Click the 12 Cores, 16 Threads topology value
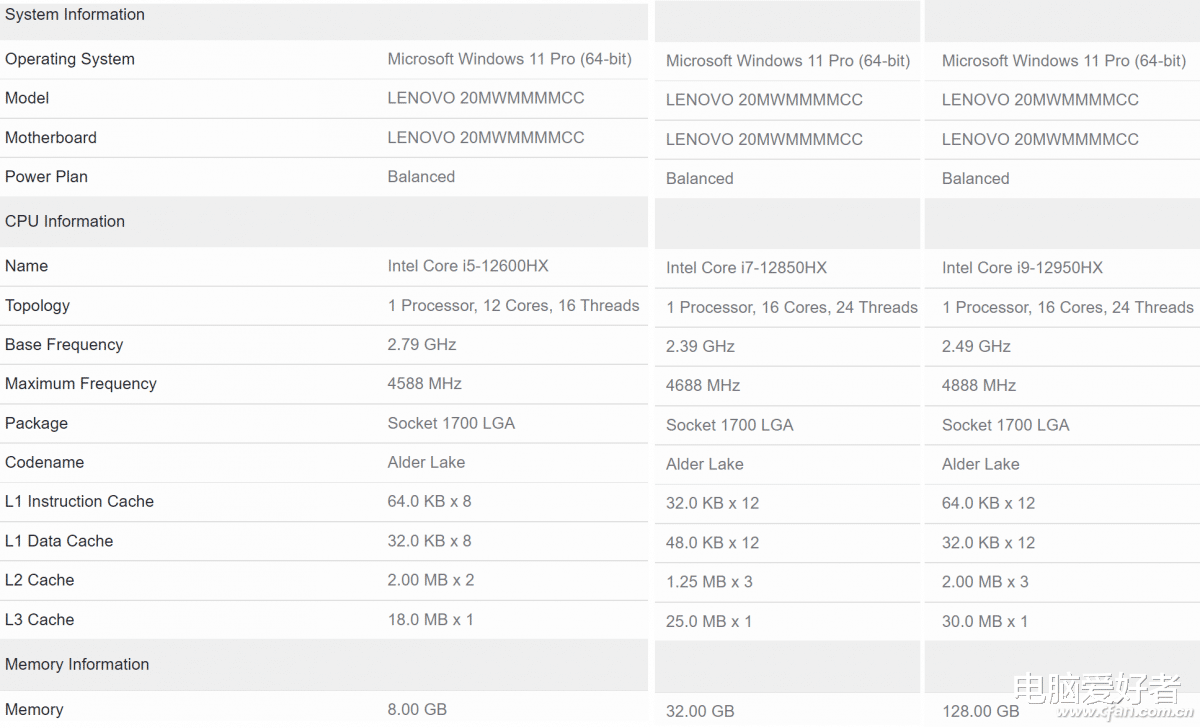This screenshot has width=1200, height=728. pyautogui.click(x=513, y=306)
